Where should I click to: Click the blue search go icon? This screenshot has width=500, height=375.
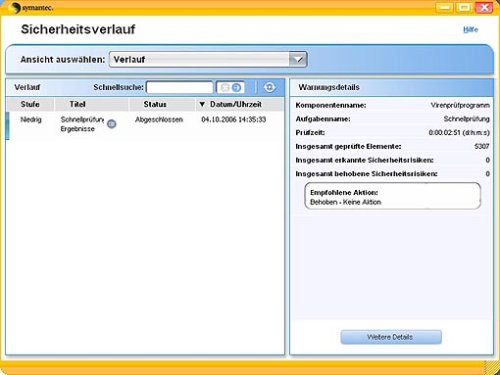pyautogui.click(x=236, y=88)
